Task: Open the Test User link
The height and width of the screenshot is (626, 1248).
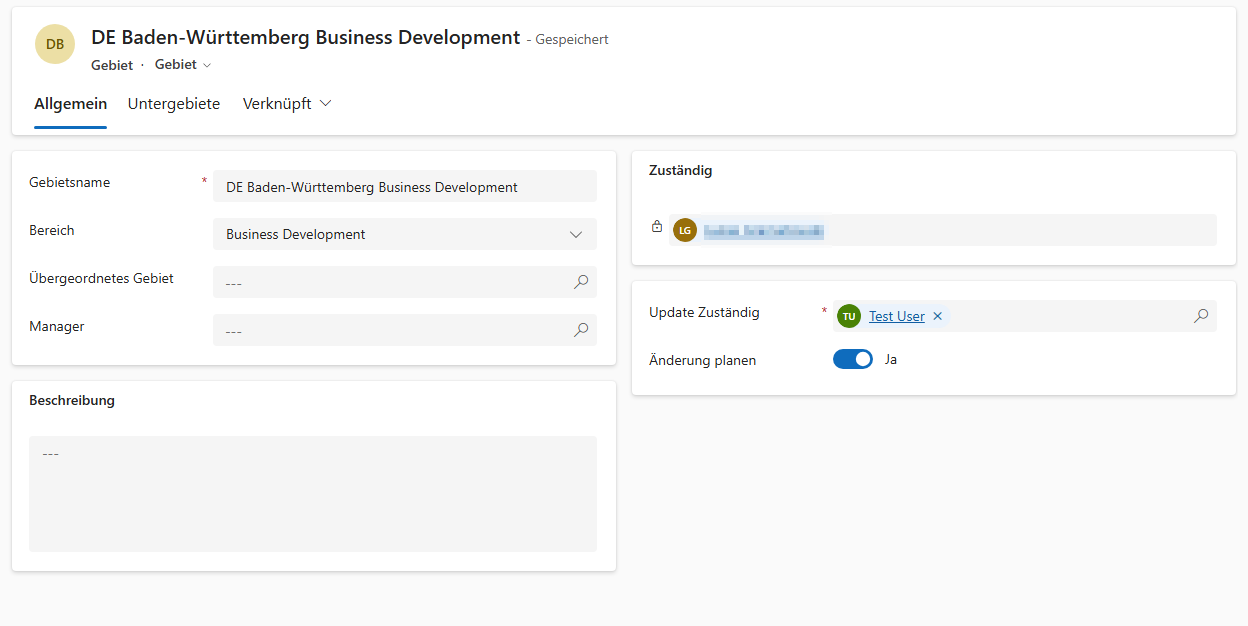Action: pos(896,316)
